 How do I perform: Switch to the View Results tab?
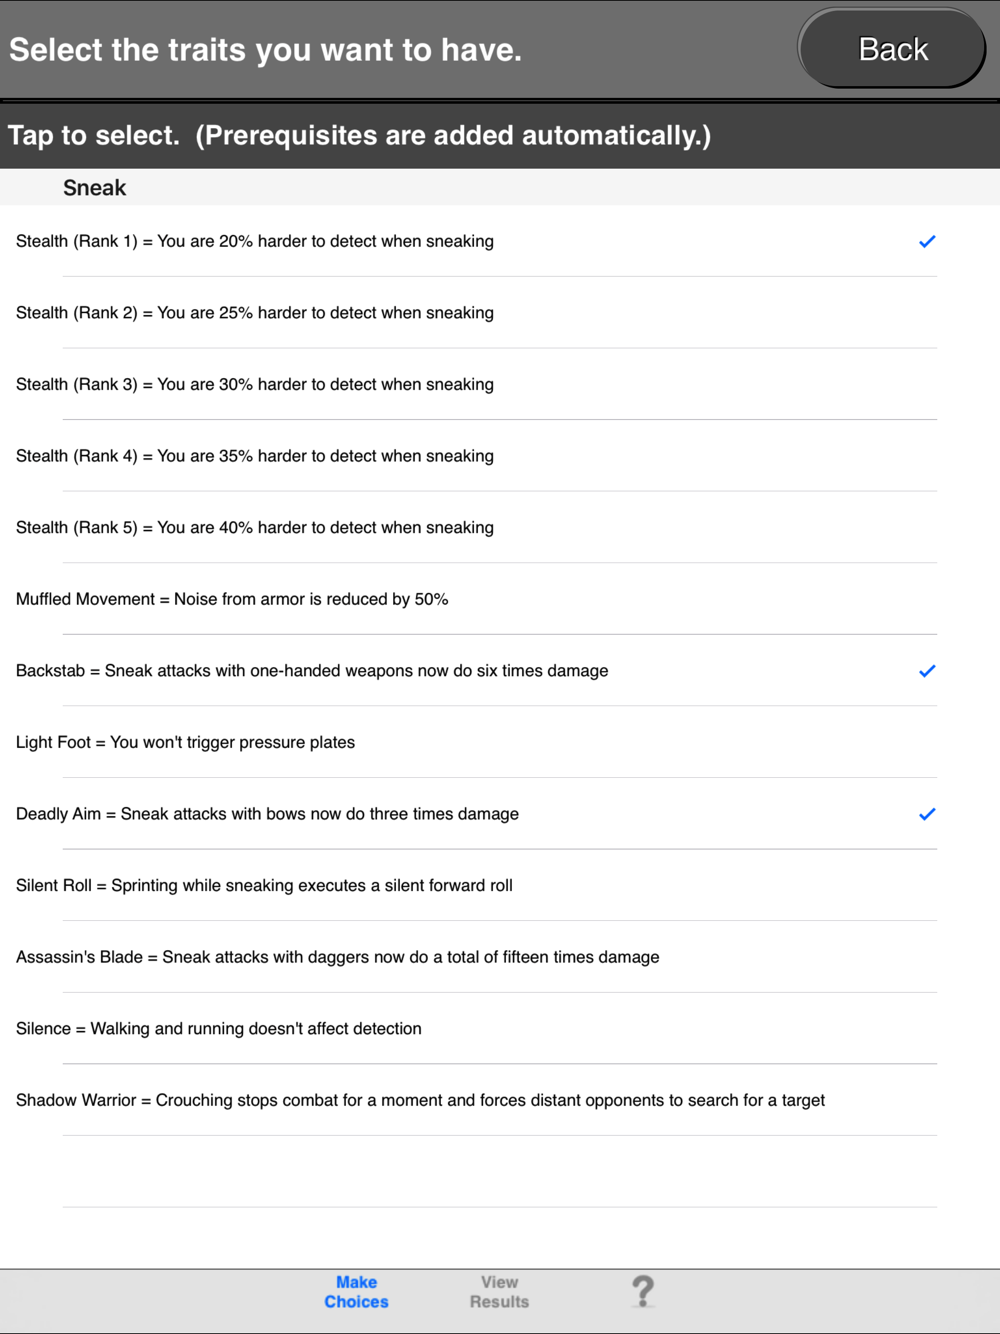[499, 1292]
